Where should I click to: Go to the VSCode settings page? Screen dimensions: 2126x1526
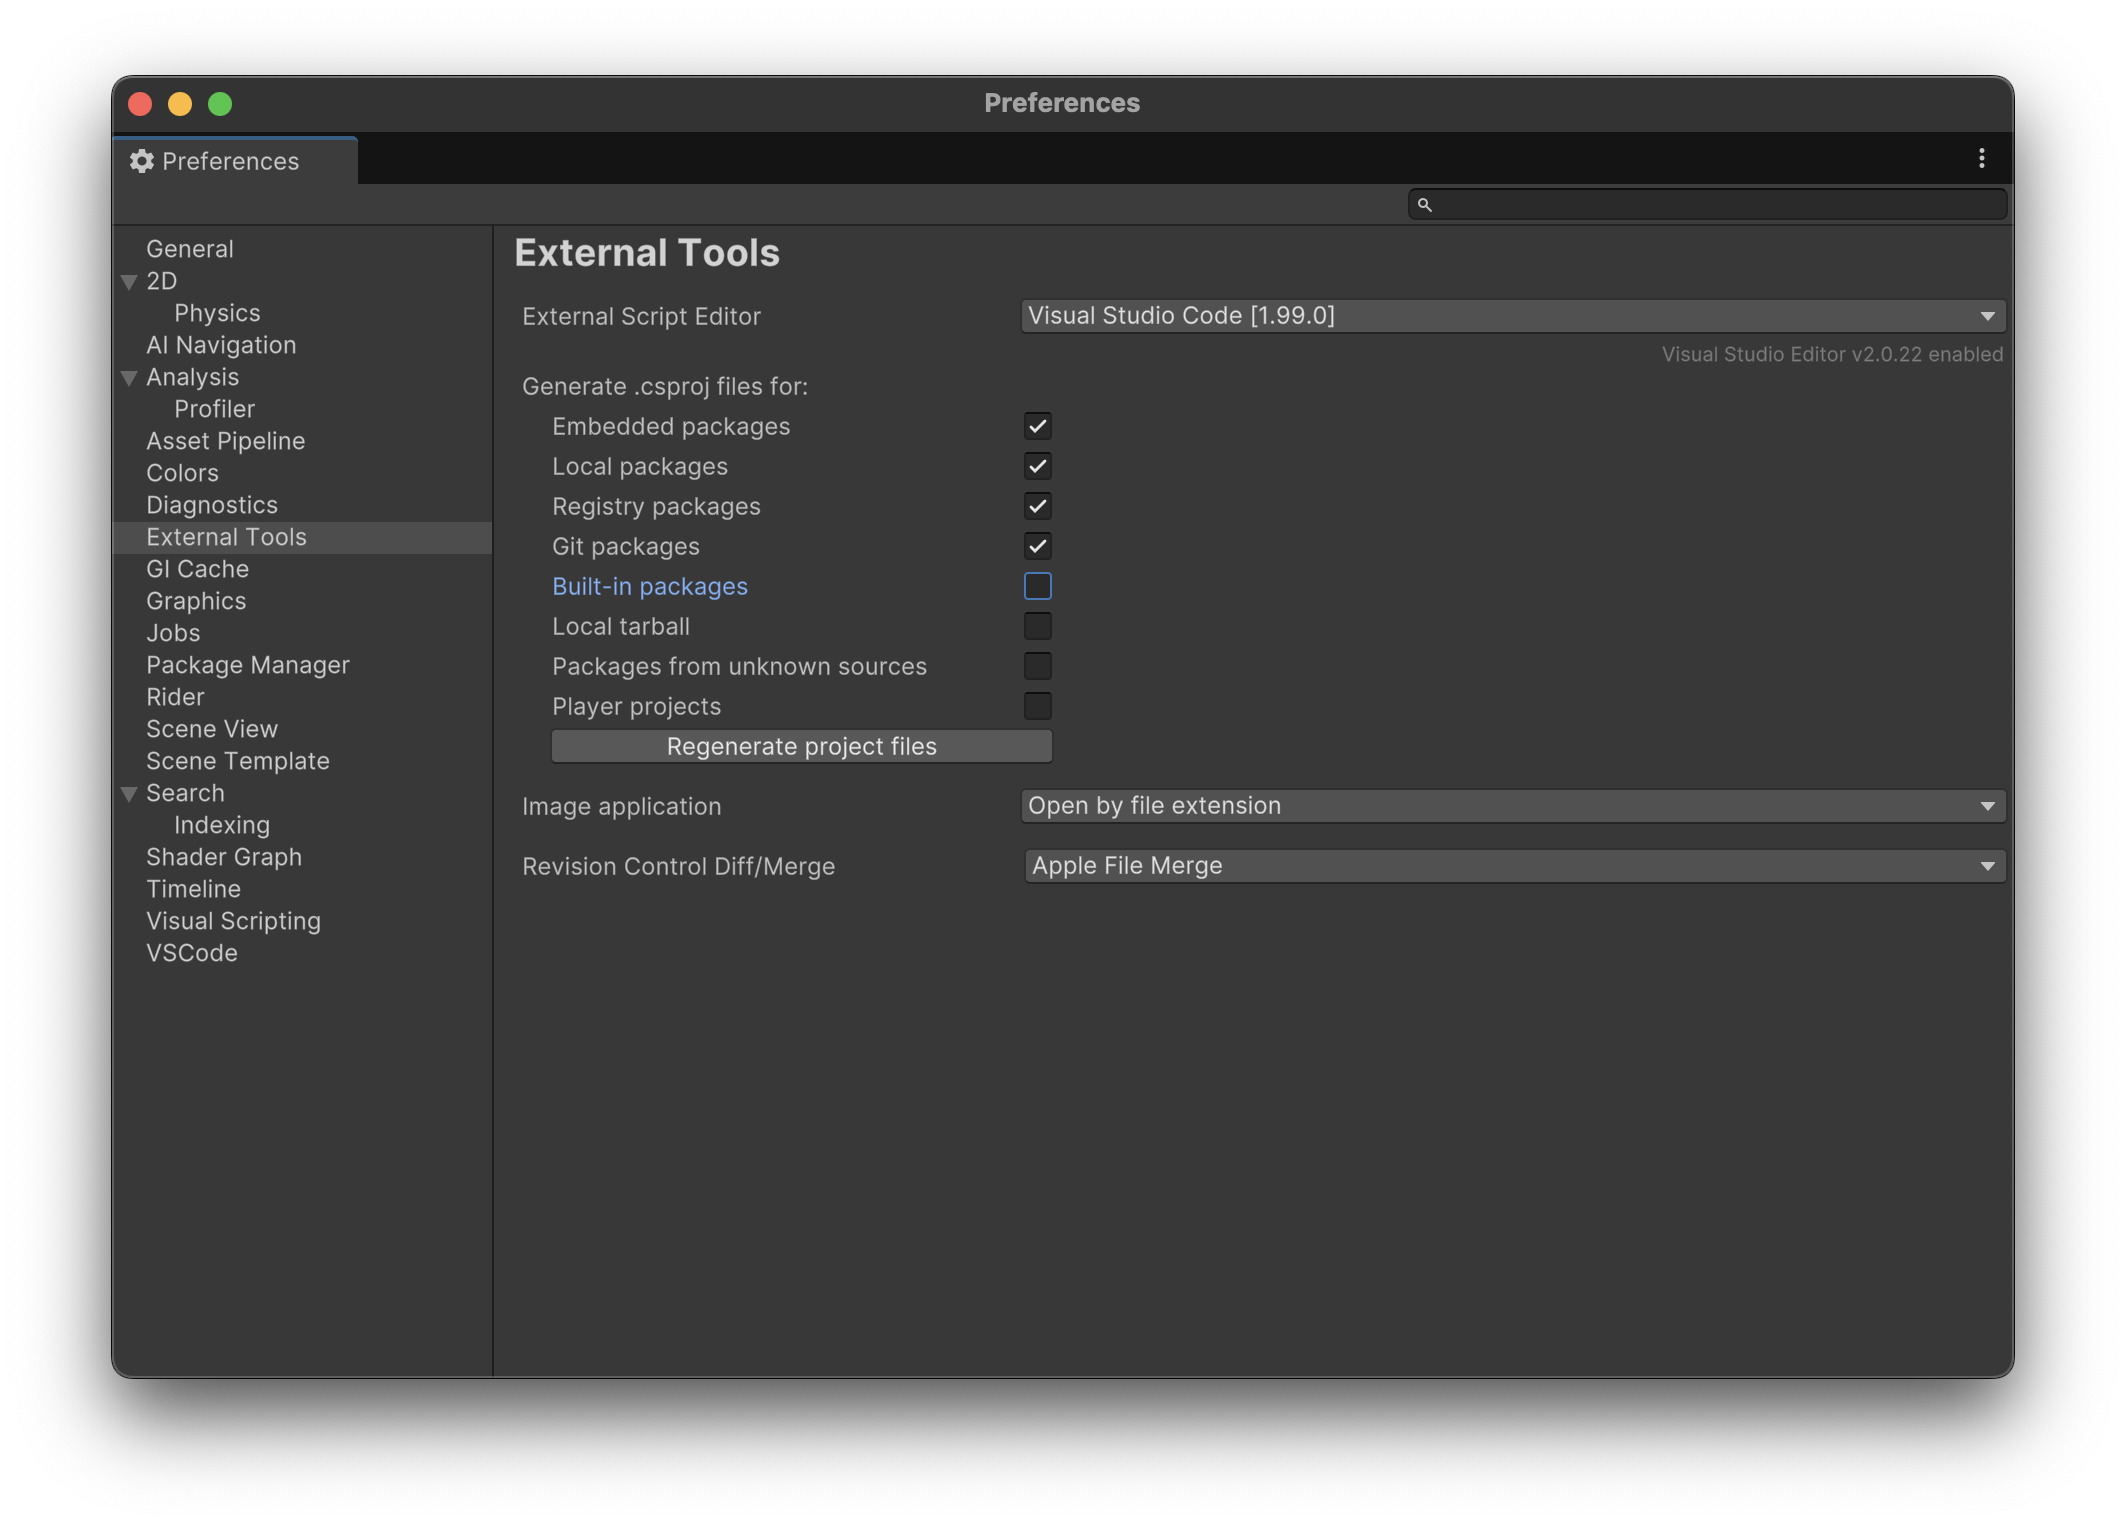click(192, 953)
